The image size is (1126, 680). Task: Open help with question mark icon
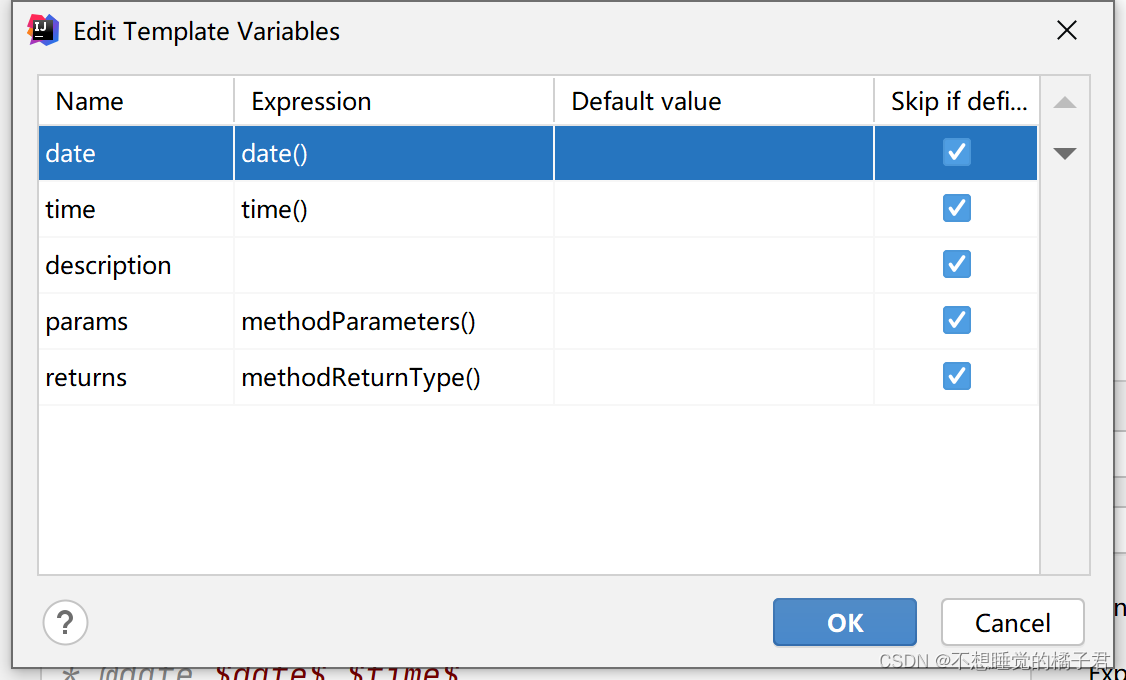point(65,623)
